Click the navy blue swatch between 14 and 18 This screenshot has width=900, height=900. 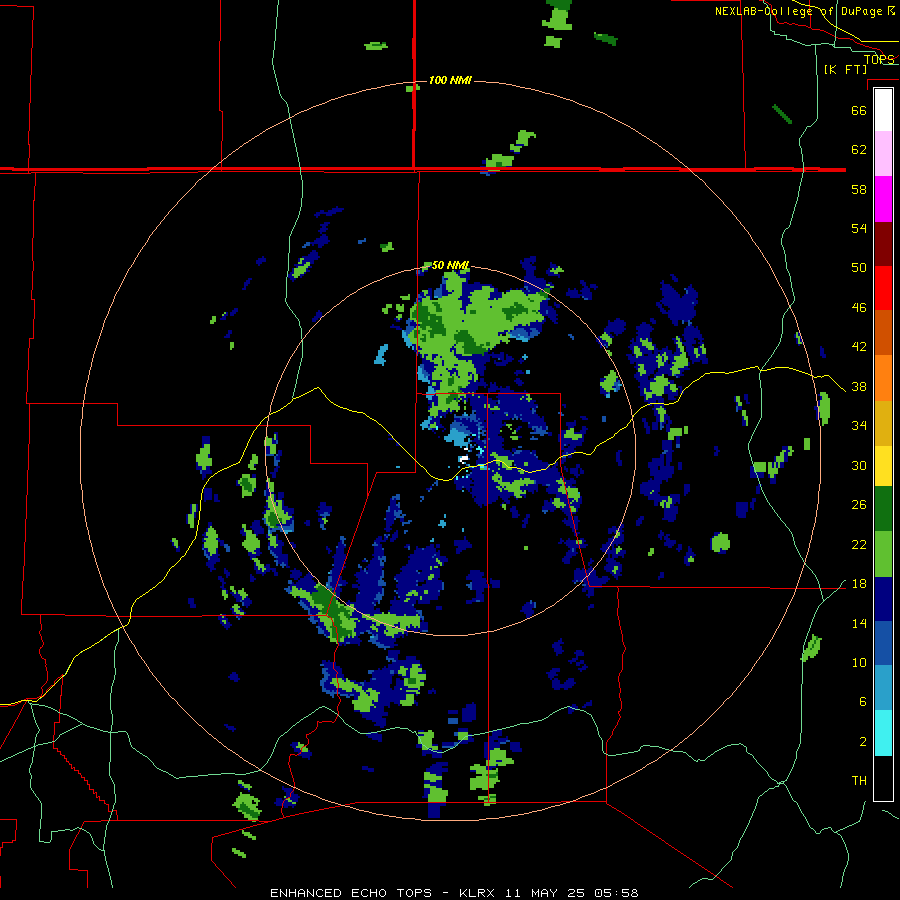[883, 599]
